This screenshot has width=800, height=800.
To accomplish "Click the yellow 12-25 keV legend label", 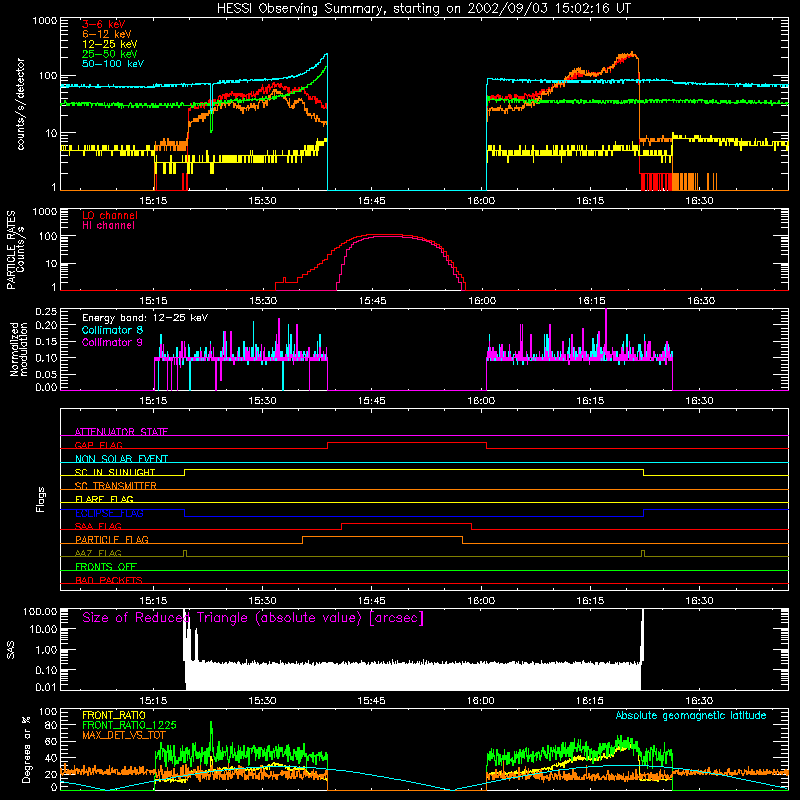I will point(109,44).
